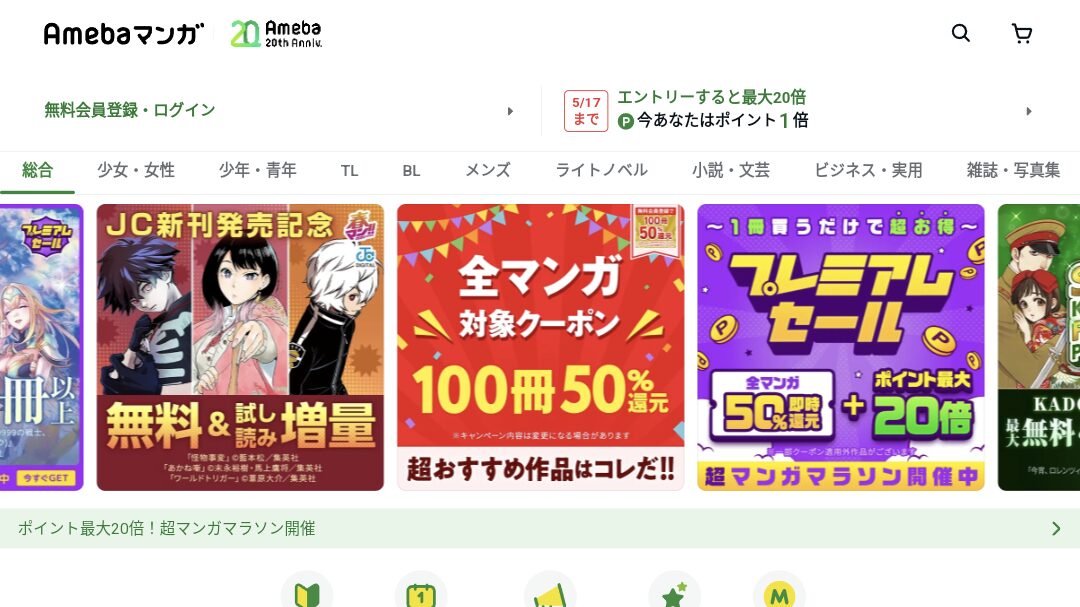Viewport: 1080px width, 607px height.
Task: Expand arrow beside point multiplier entry banner
Action: [x=1029, y=111]
